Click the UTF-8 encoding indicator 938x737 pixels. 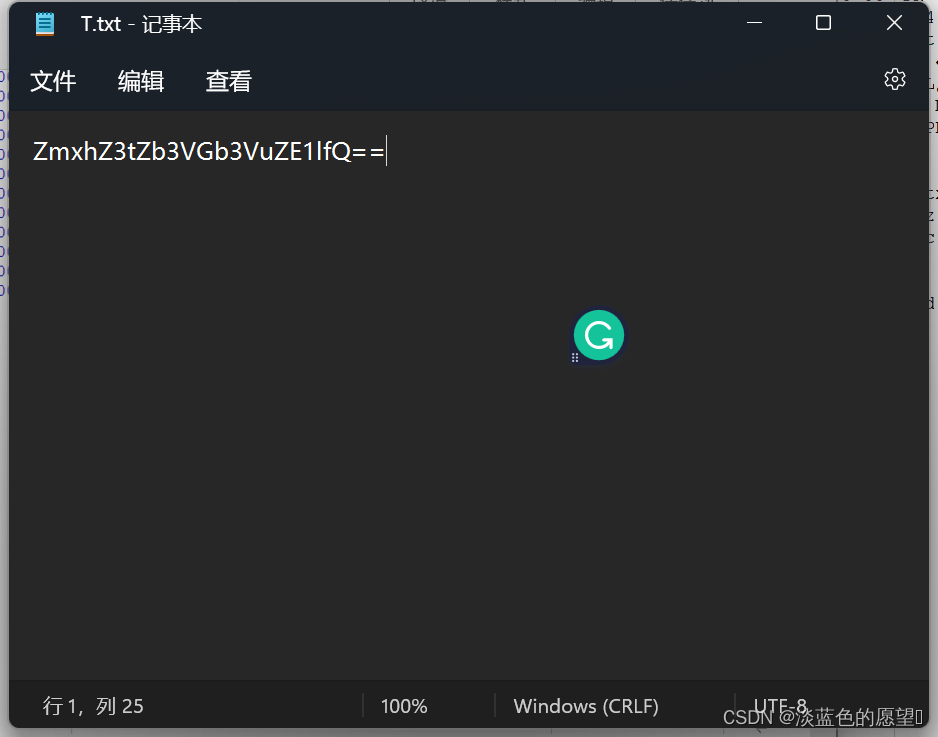tap(780, 705)
